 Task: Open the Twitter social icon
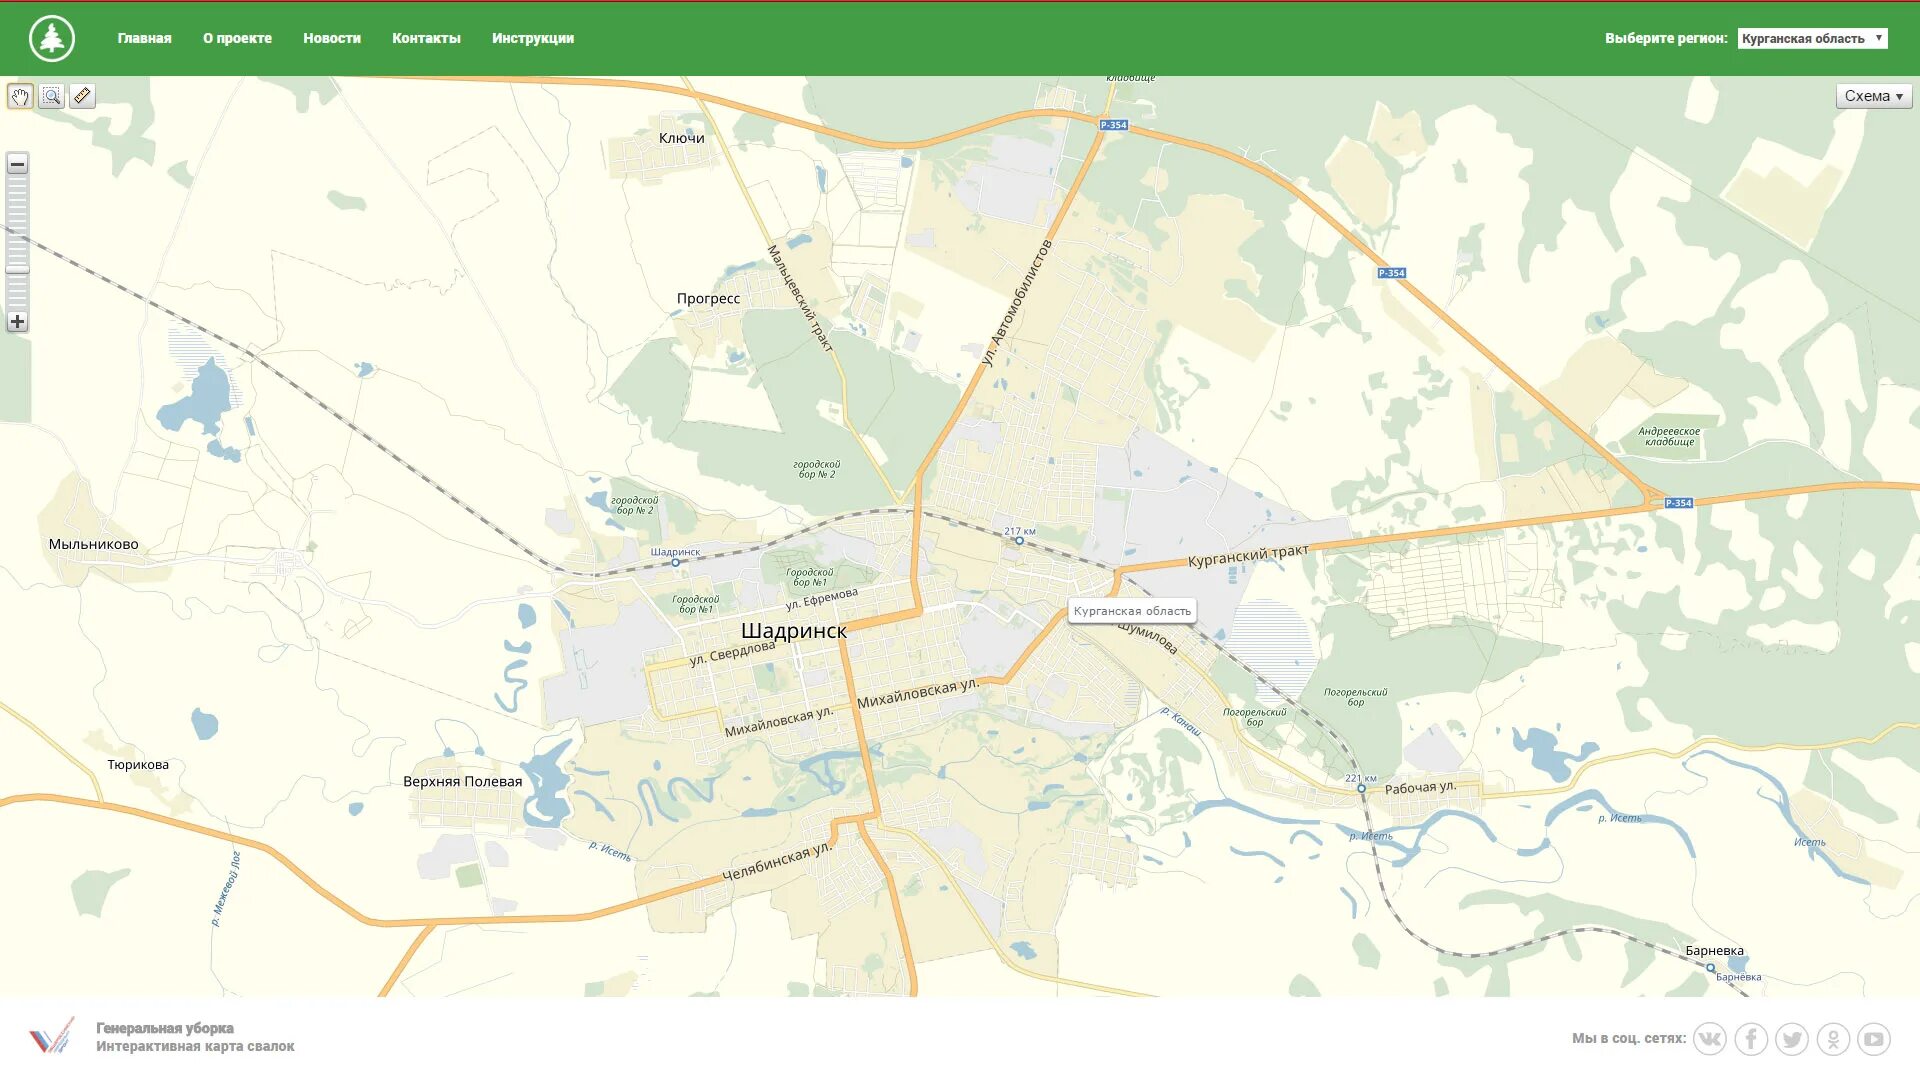pyautogui.click(x=1792, y=1039)
